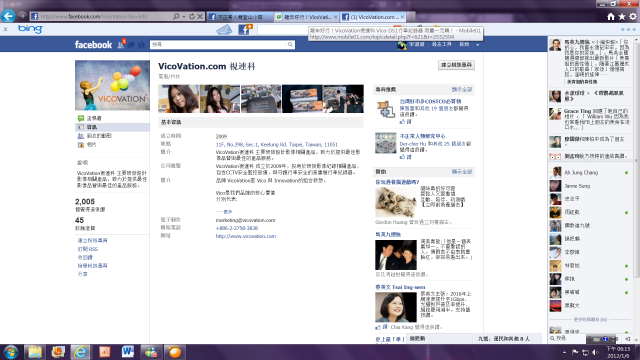Screen dimensions: 640x360
Task: Click marketing@vicovation.com email text
Action: click(245, 220)
